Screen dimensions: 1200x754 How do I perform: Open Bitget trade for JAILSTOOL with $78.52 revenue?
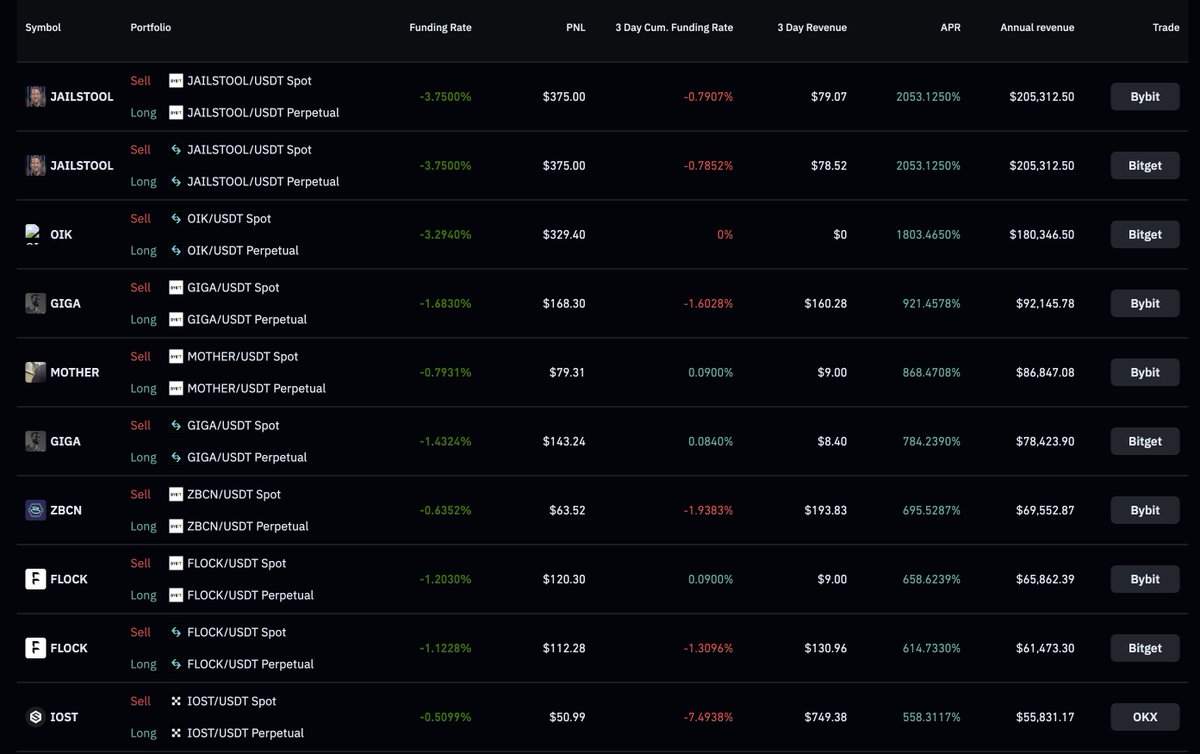[1145, 166]
